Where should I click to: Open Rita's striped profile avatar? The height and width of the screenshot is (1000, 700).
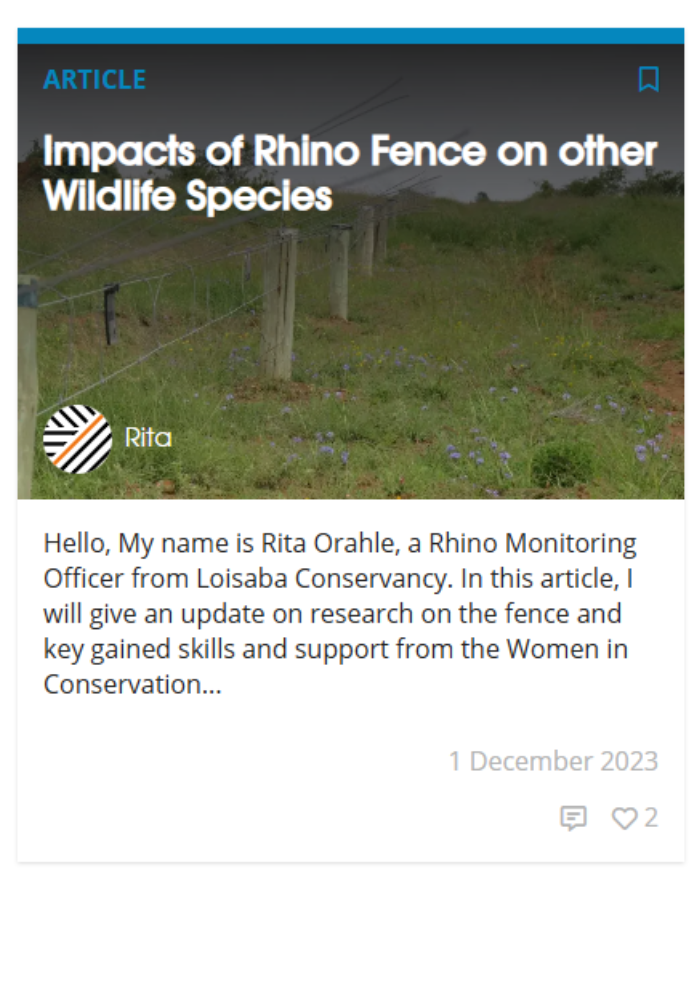coord(77,439)
